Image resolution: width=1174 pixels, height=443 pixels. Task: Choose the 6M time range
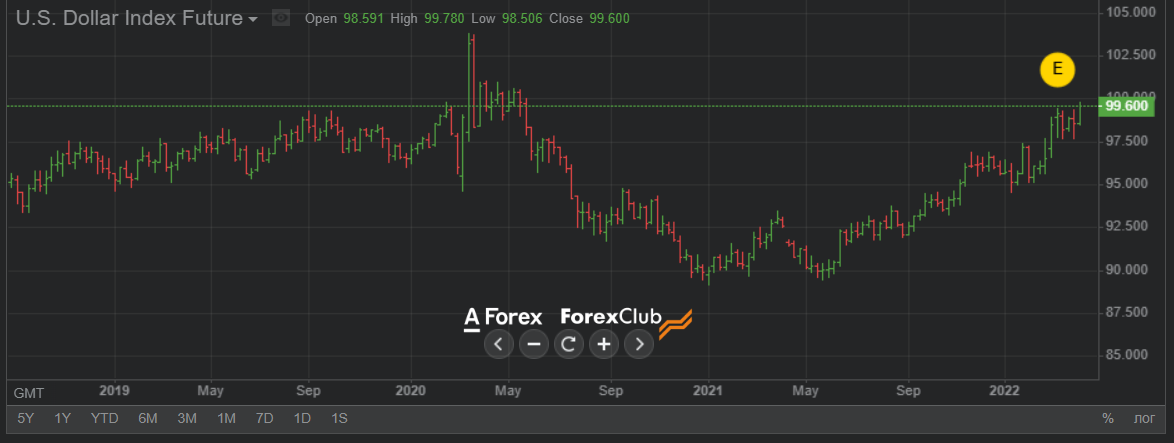(147, 418)
